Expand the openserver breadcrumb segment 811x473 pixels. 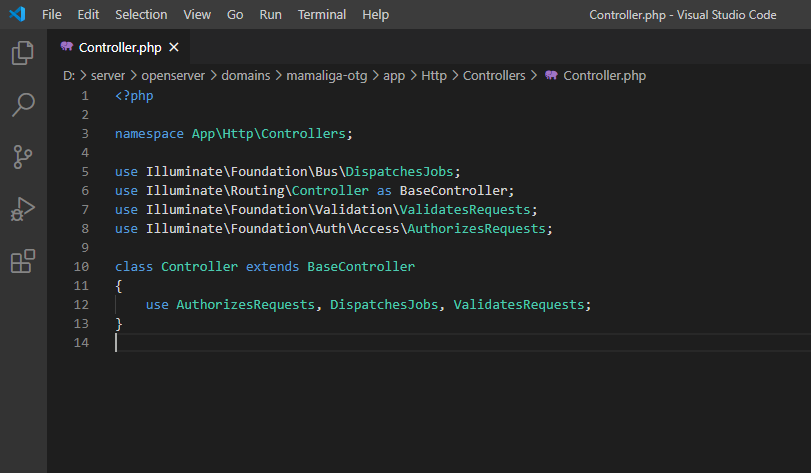point(174,75)
